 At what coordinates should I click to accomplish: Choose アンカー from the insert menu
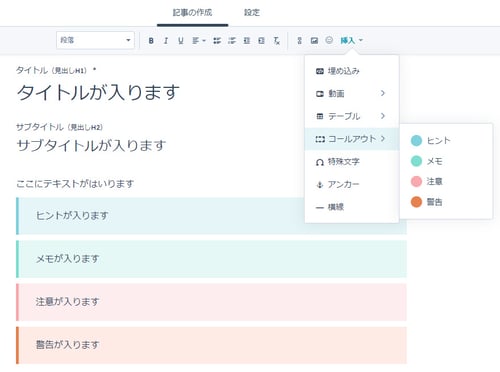pyautogui.click(x=352, y=184)
